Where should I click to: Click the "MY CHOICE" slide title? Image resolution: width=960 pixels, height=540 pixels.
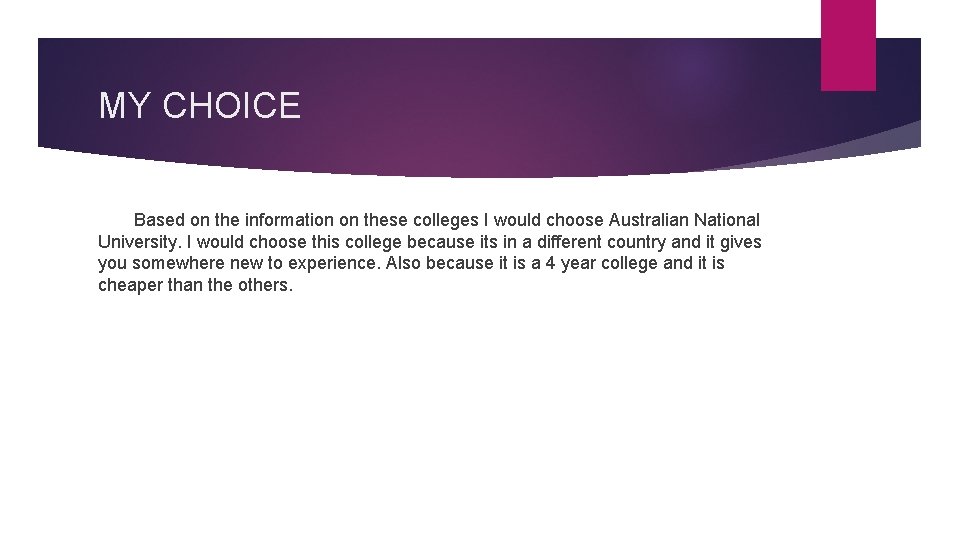(199, 106)
